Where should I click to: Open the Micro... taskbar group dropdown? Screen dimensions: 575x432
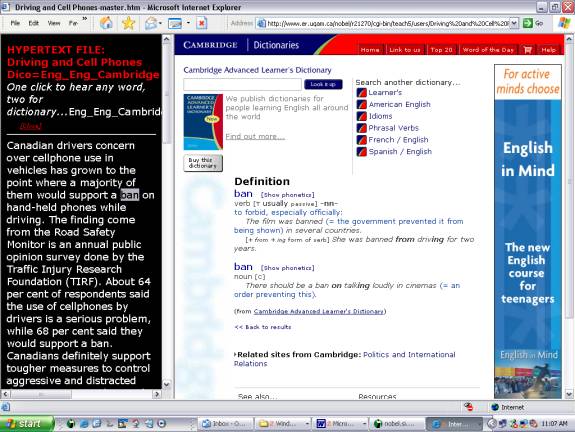(x=364, y=424)
